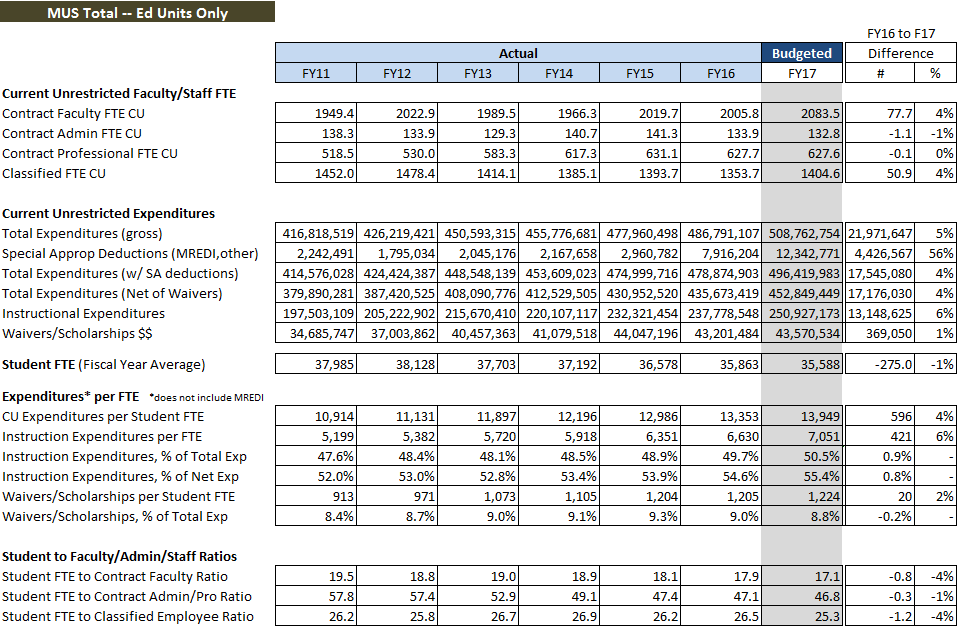Click gross expenditures FY17 value 508,762,754
Viewport: 970px width, 636px height.
[804, 233]
